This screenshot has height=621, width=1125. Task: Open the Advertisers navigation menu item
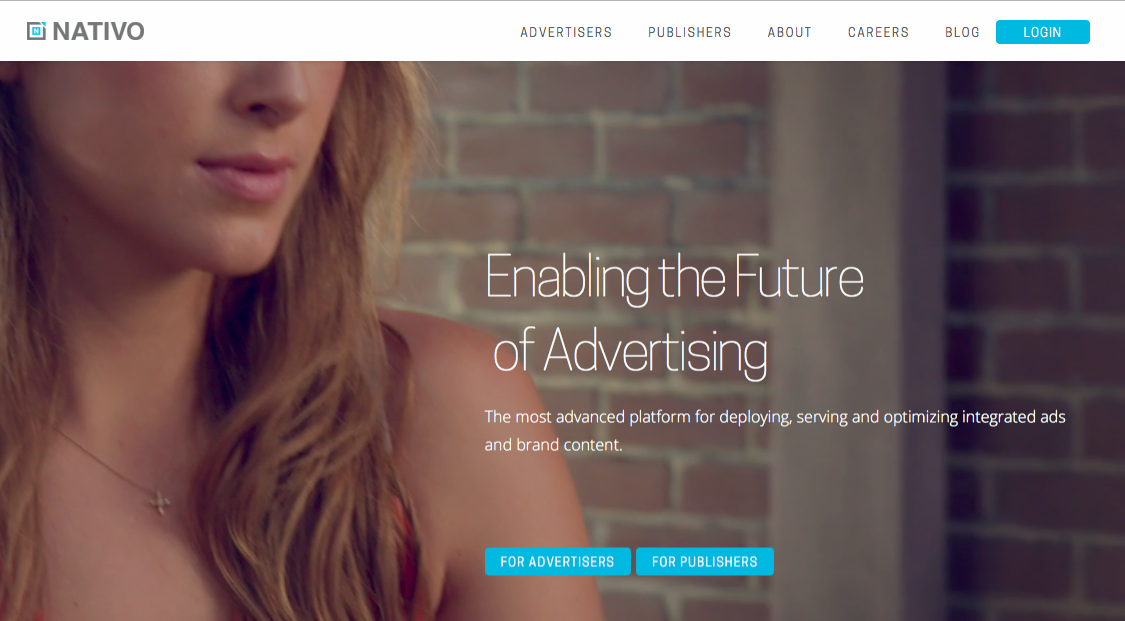(x=566, y=32)
